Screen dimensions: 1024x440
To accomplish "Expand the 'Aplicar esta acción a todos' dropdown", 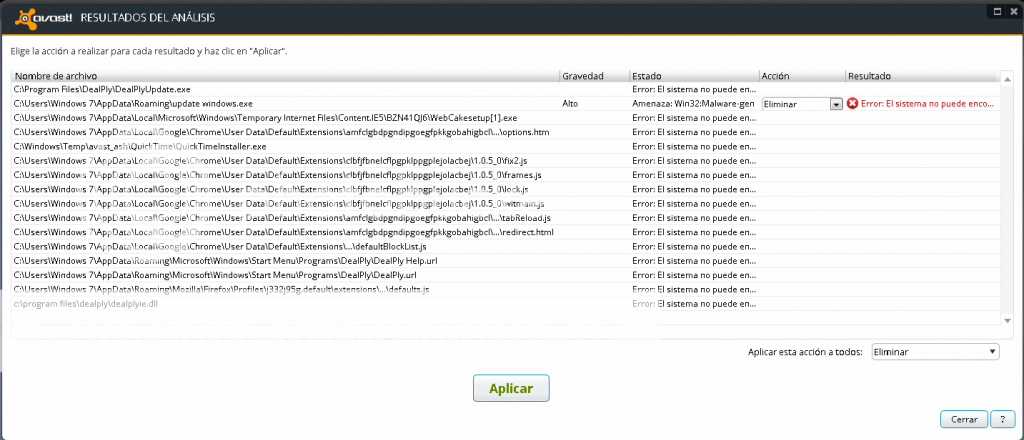I will point(991,352).
